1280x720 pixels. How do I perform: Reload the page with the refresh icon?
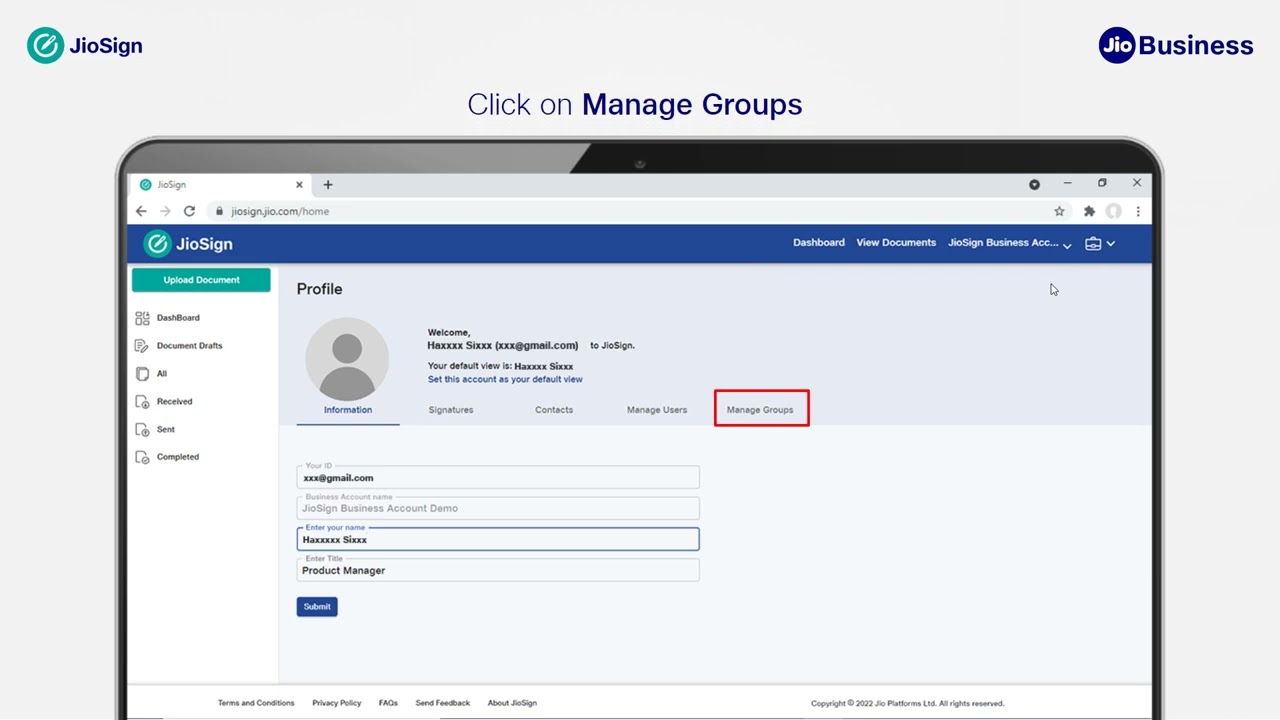[189, 211]
